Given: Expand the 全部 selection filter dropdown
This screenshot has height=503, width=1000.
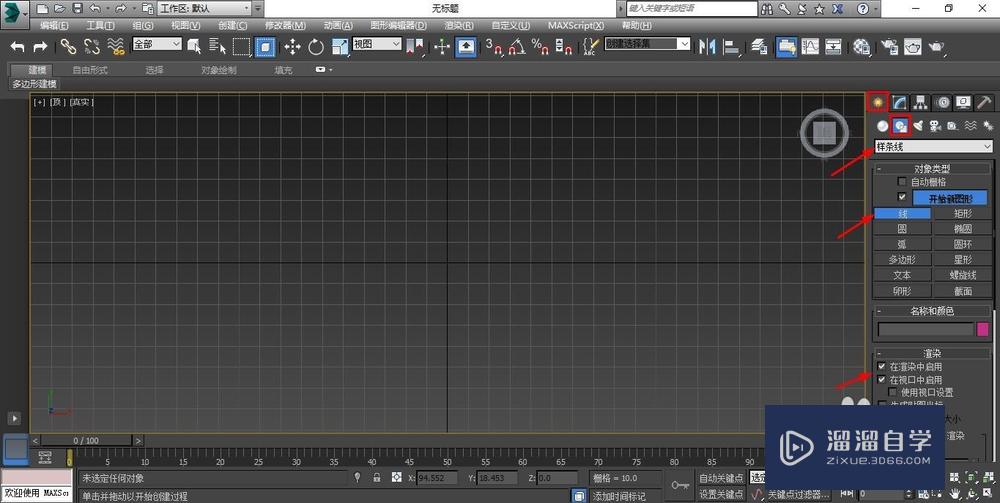Looking at the screenshot, I should pos(157,44).
